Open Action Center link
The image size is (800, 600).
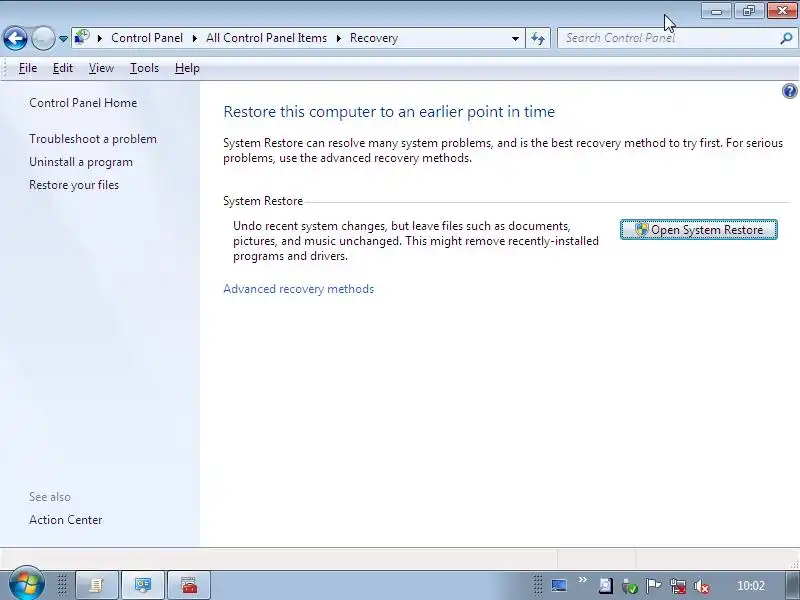(x=65, y=519)
